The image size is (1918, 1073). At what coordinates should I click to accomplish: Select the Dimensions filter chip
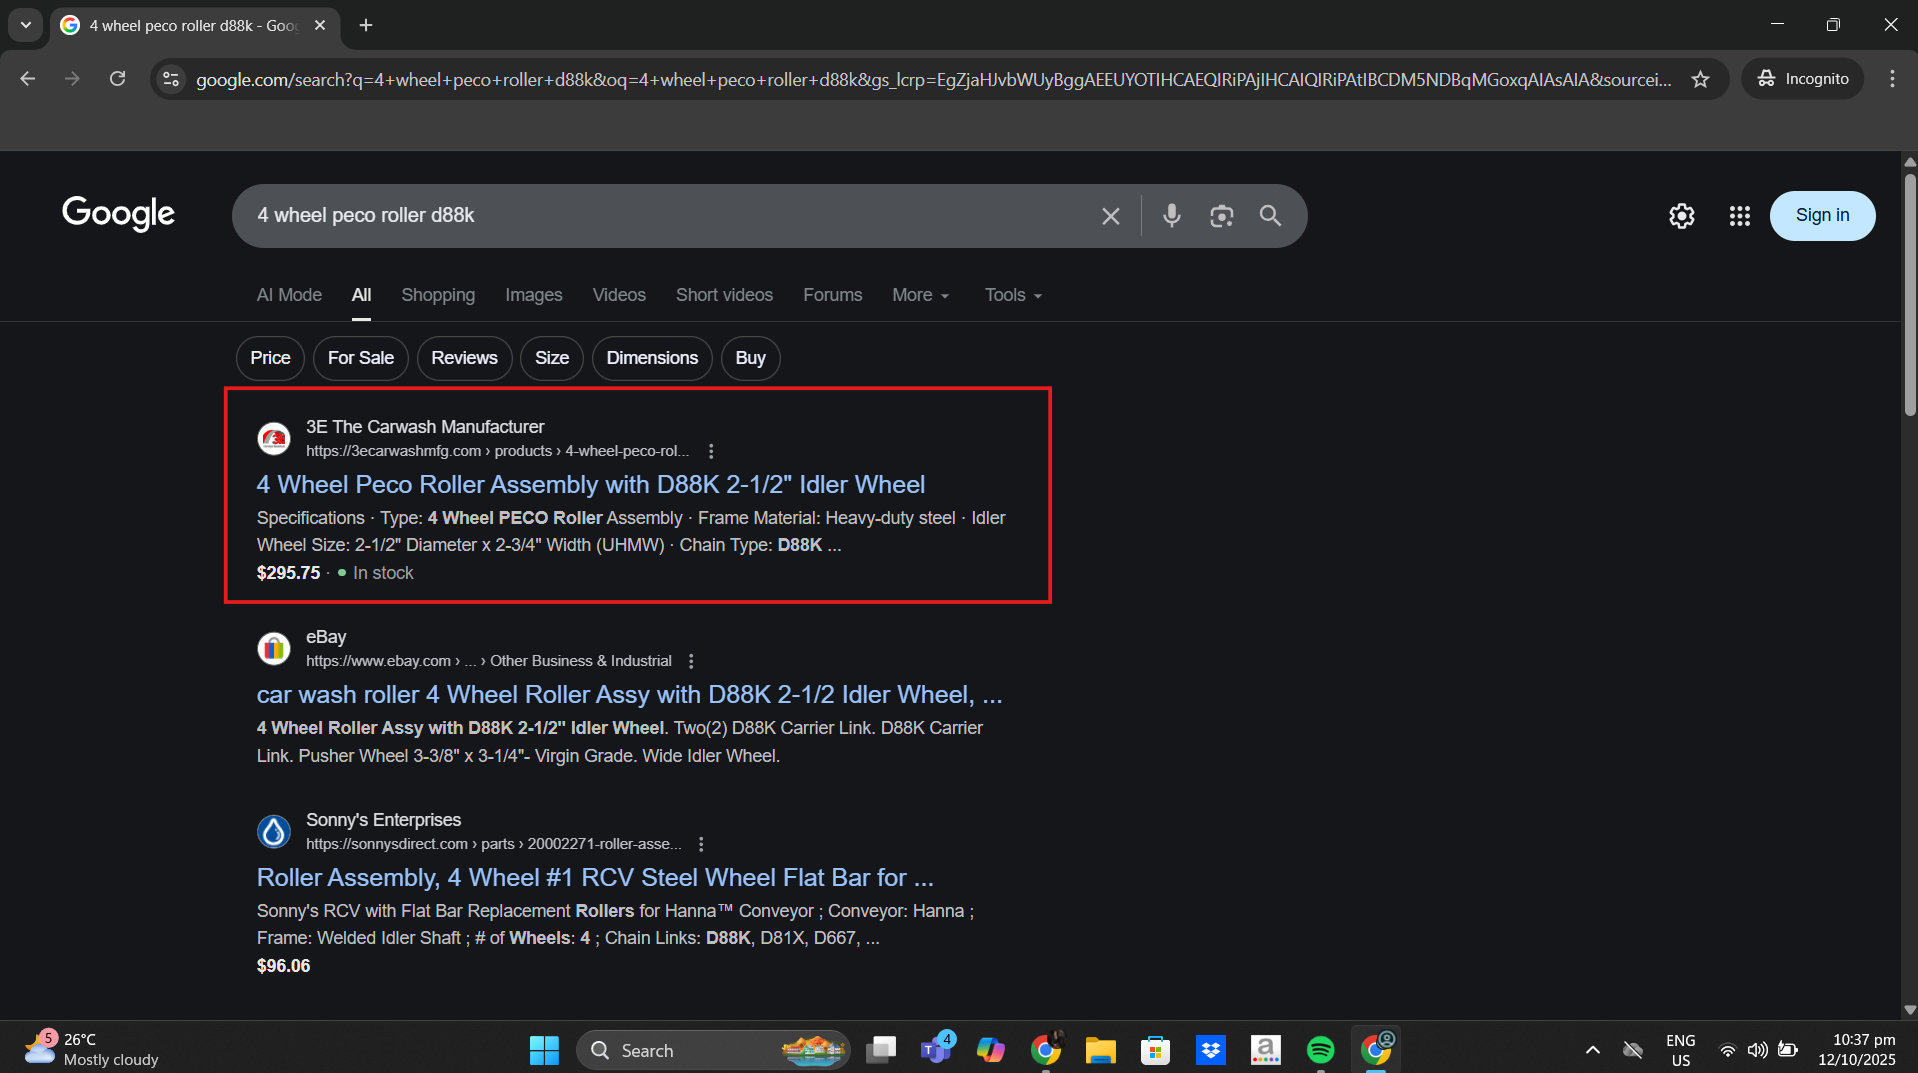coord(651,358)
